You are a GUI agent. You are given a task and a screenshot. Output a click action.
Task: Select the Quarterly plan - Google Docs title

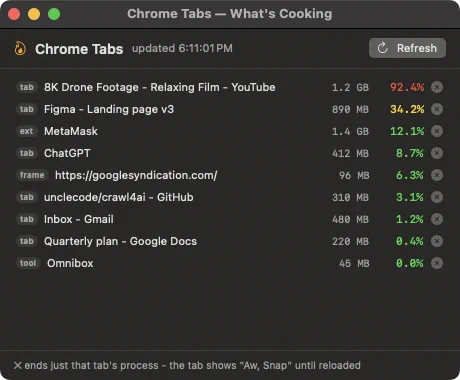click(x=120, y=241)
